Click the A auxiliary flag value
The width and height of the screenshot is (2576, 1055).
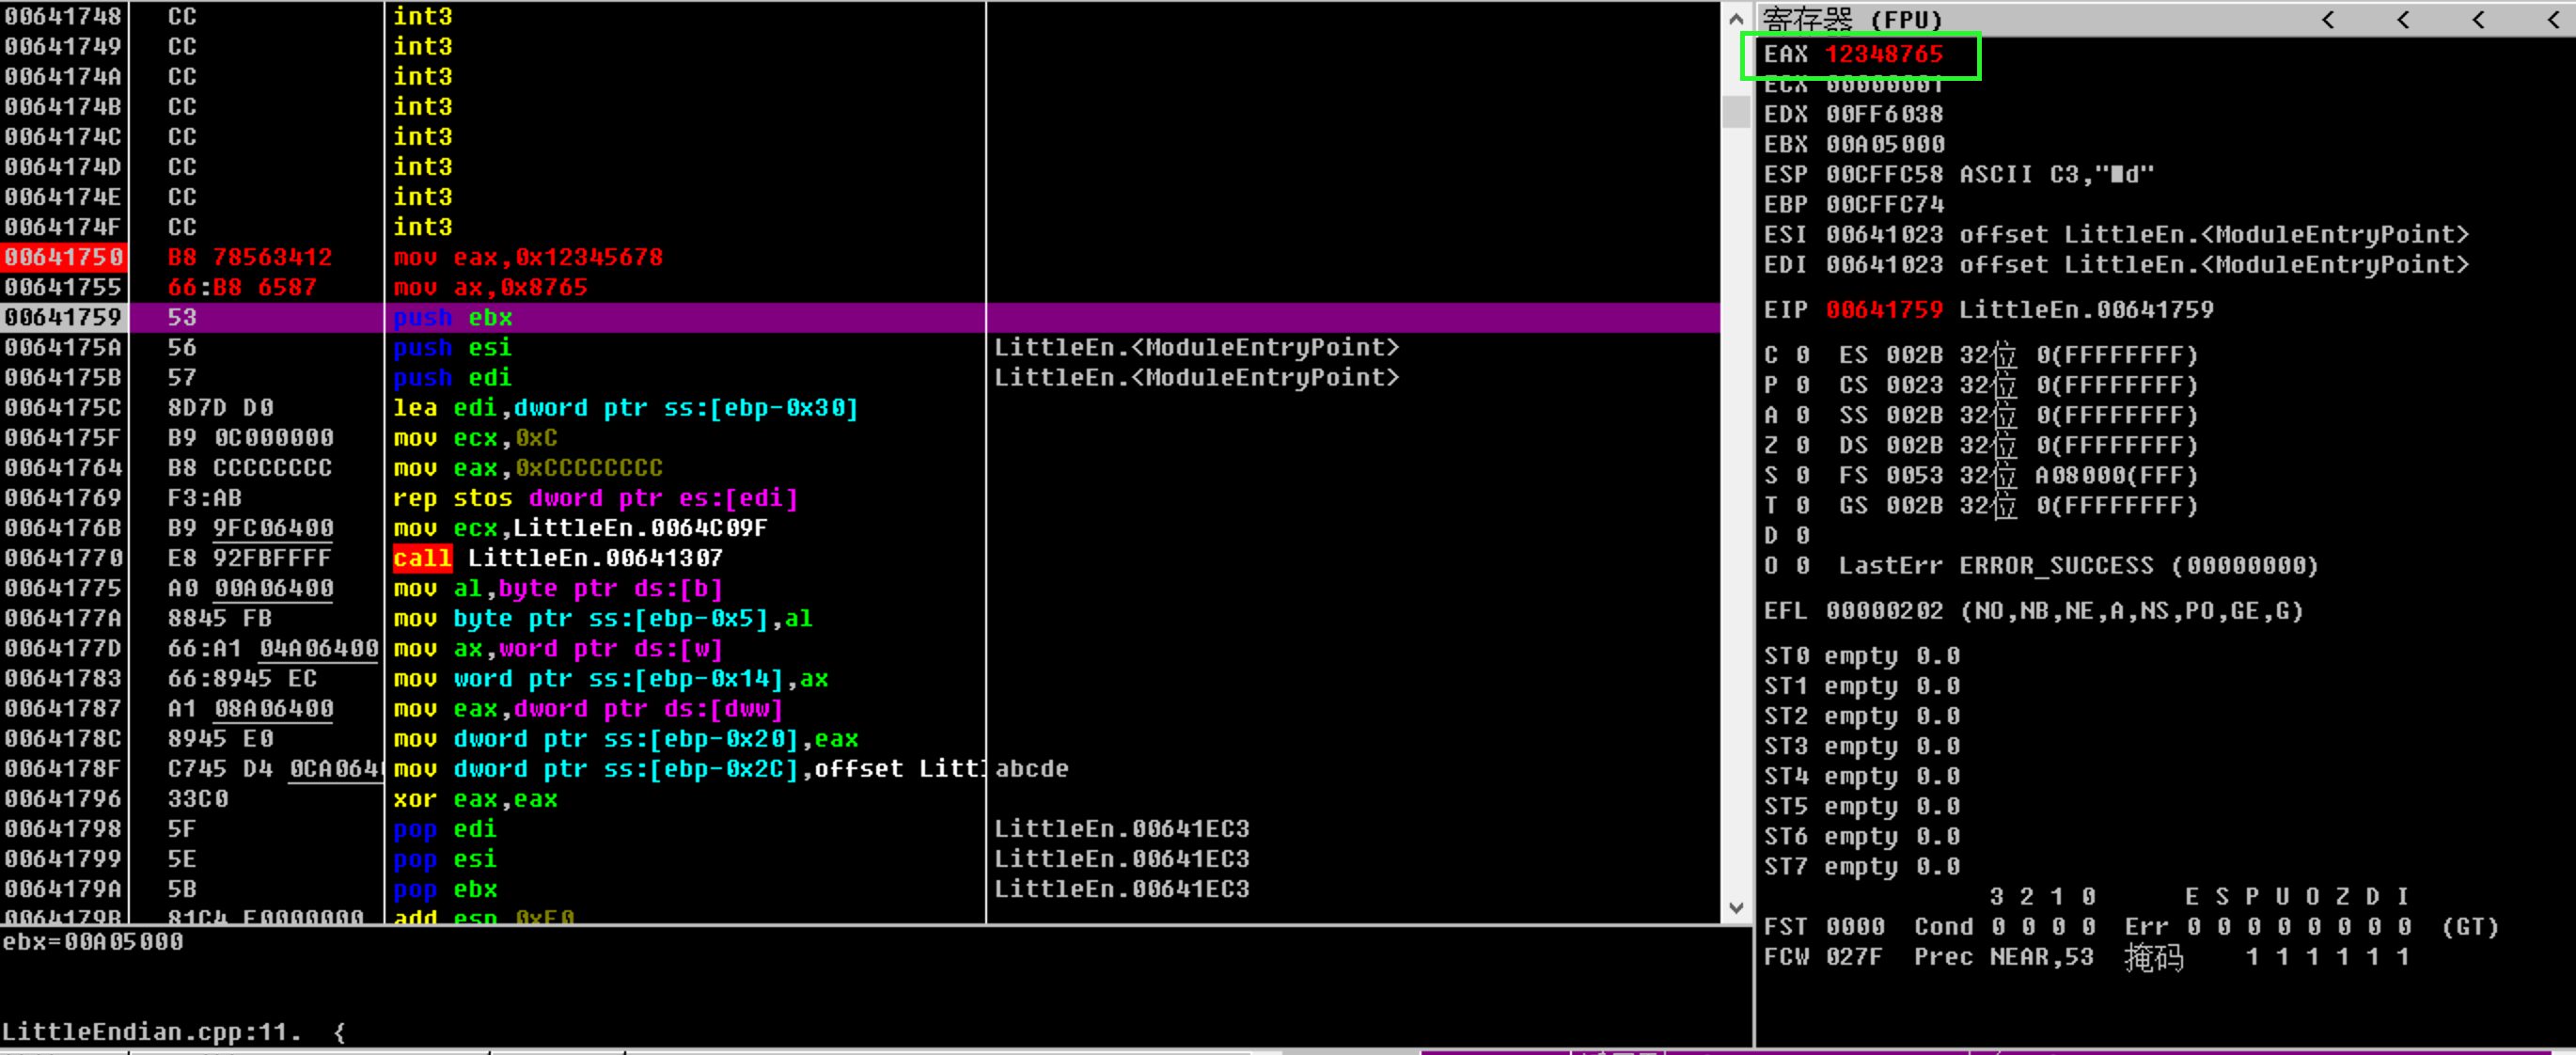1802,414
